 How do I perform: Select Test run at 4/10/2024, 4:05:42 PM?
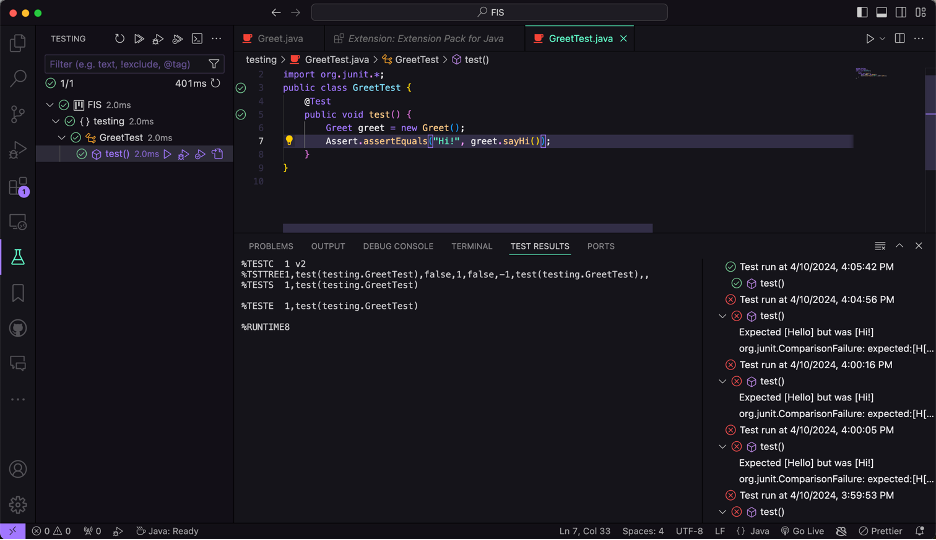point(819,267)
